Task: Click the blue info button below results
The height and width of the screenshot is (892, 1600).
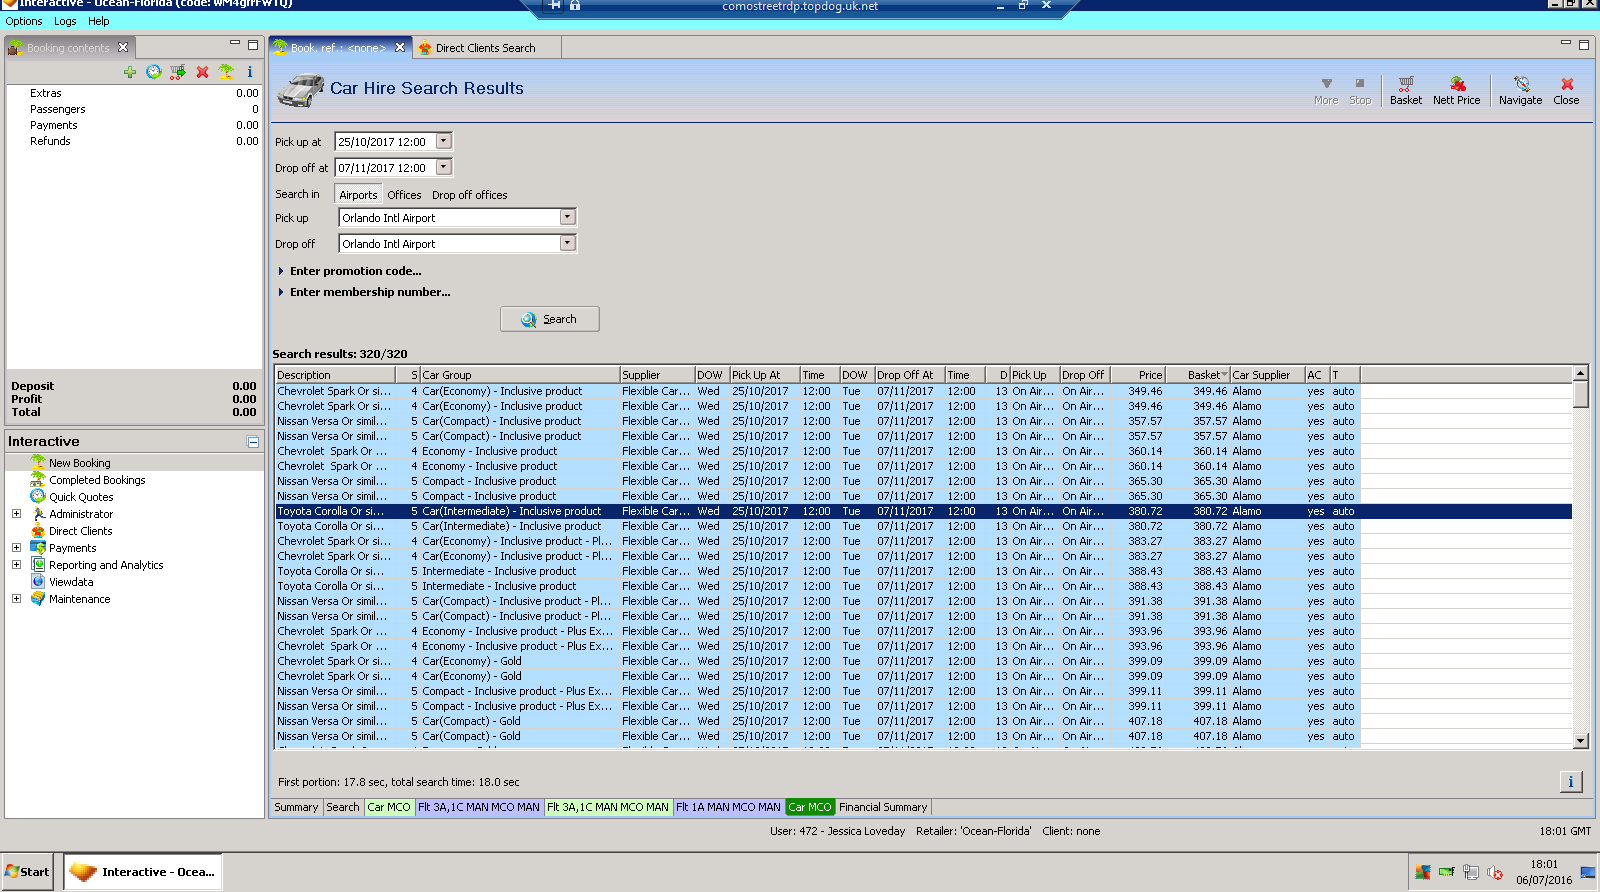Action: click(1570, 782)
